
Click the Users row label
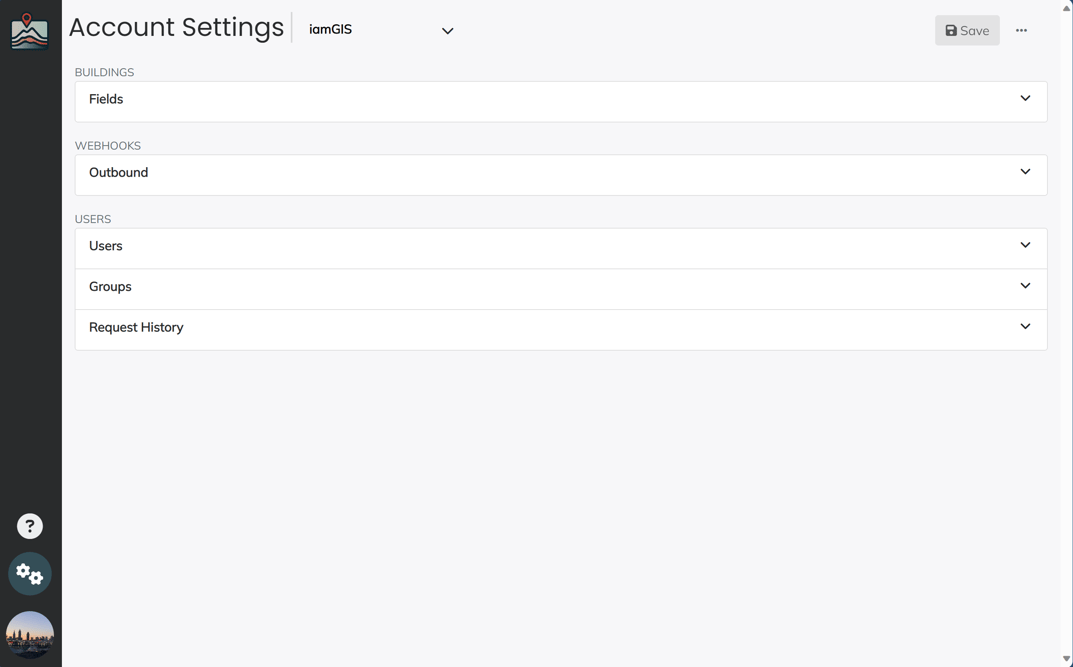click(x=105, y=246)
